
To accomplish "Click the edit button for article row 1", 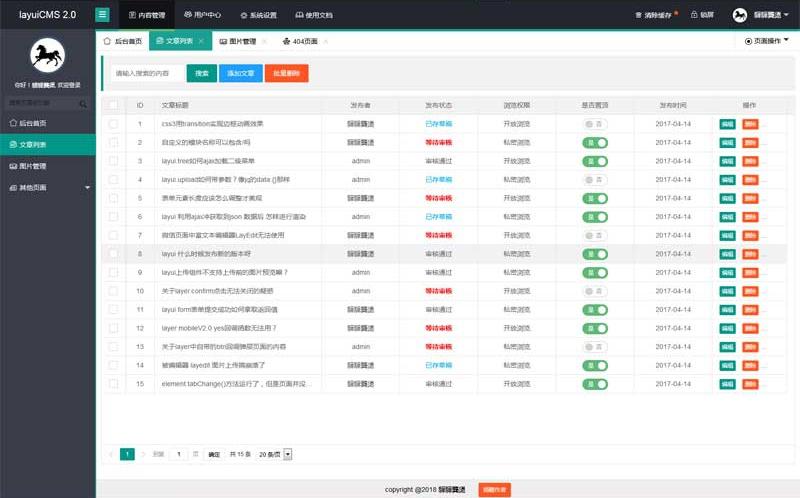I will tap(727, 123).
